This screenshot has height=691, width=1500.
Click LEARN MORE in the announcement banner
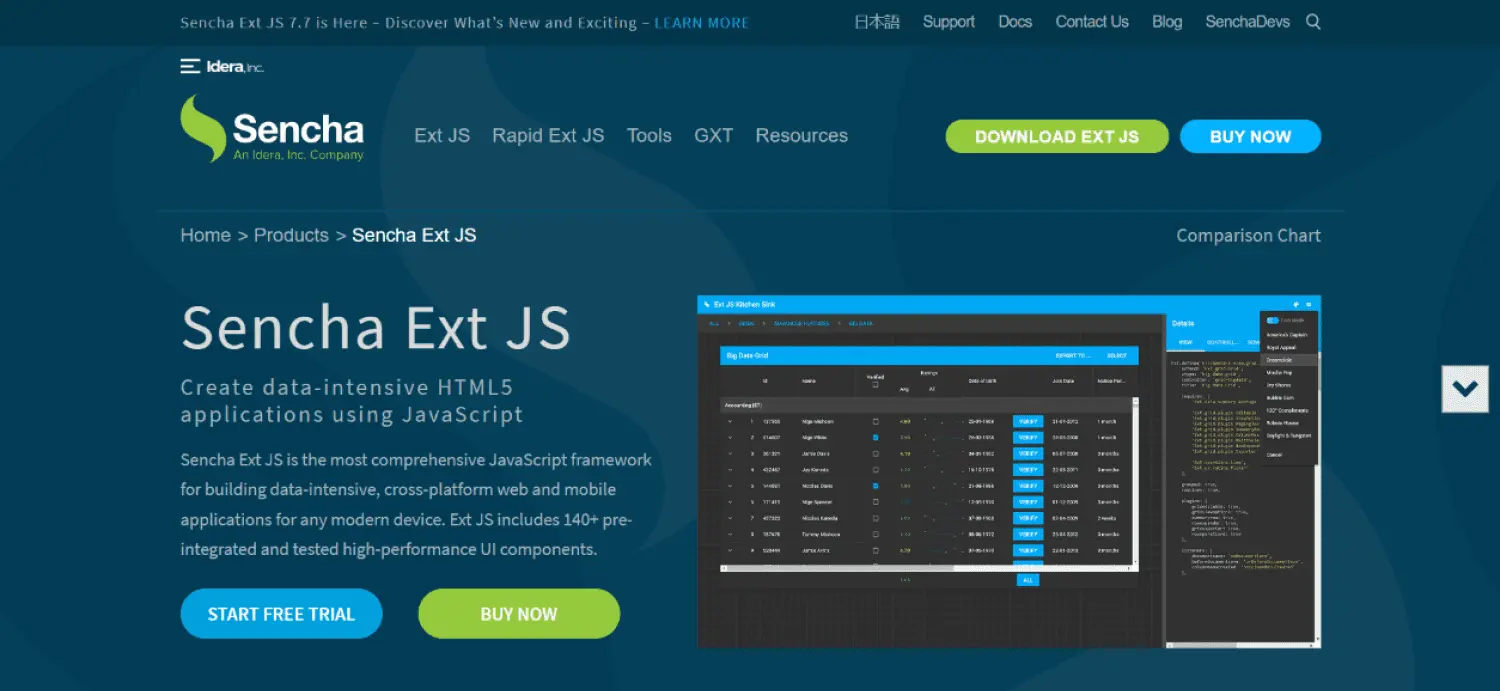pos(701,22)
